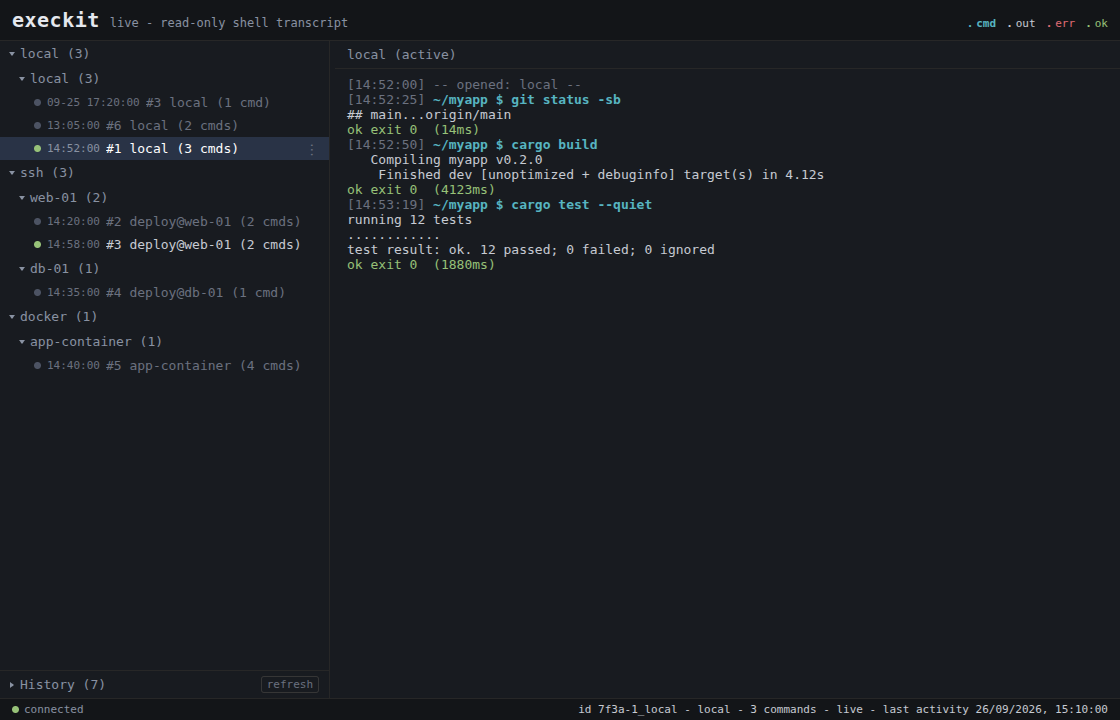
Task: Click the green connected indicator dot
Action: click(15, 709)
